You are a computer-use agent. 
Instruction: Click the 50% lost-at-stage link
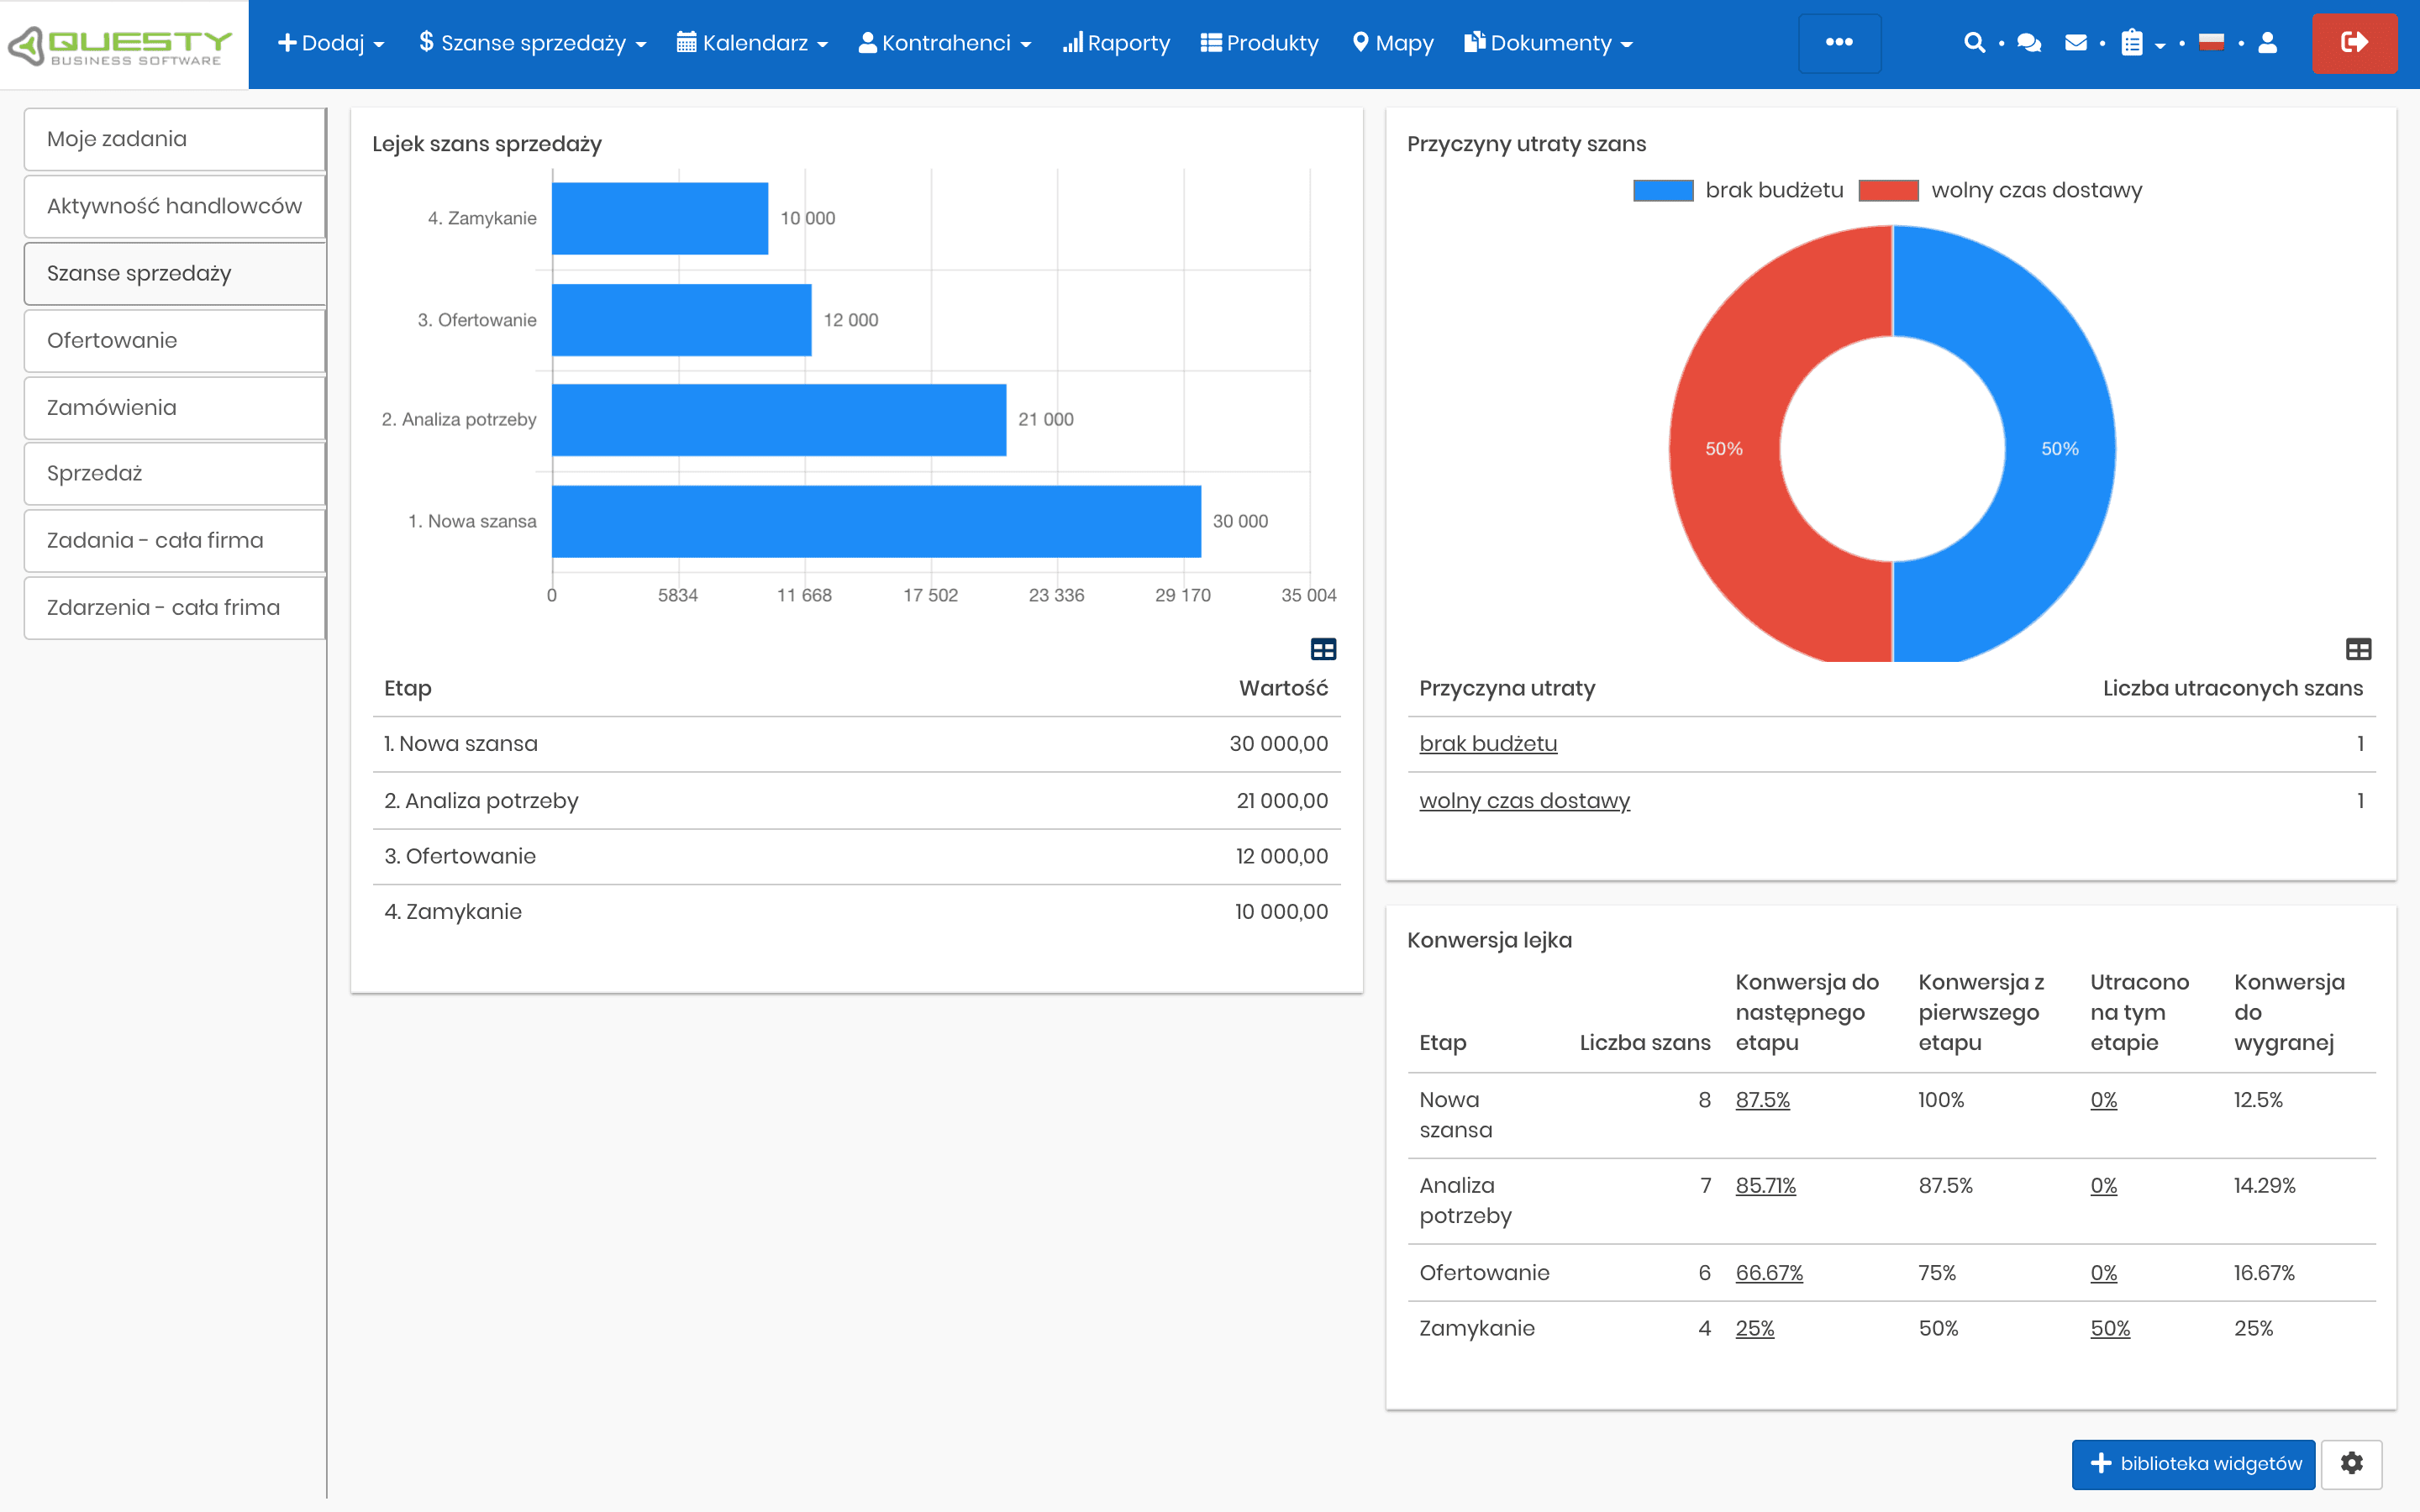(x=2110, y=1328)
